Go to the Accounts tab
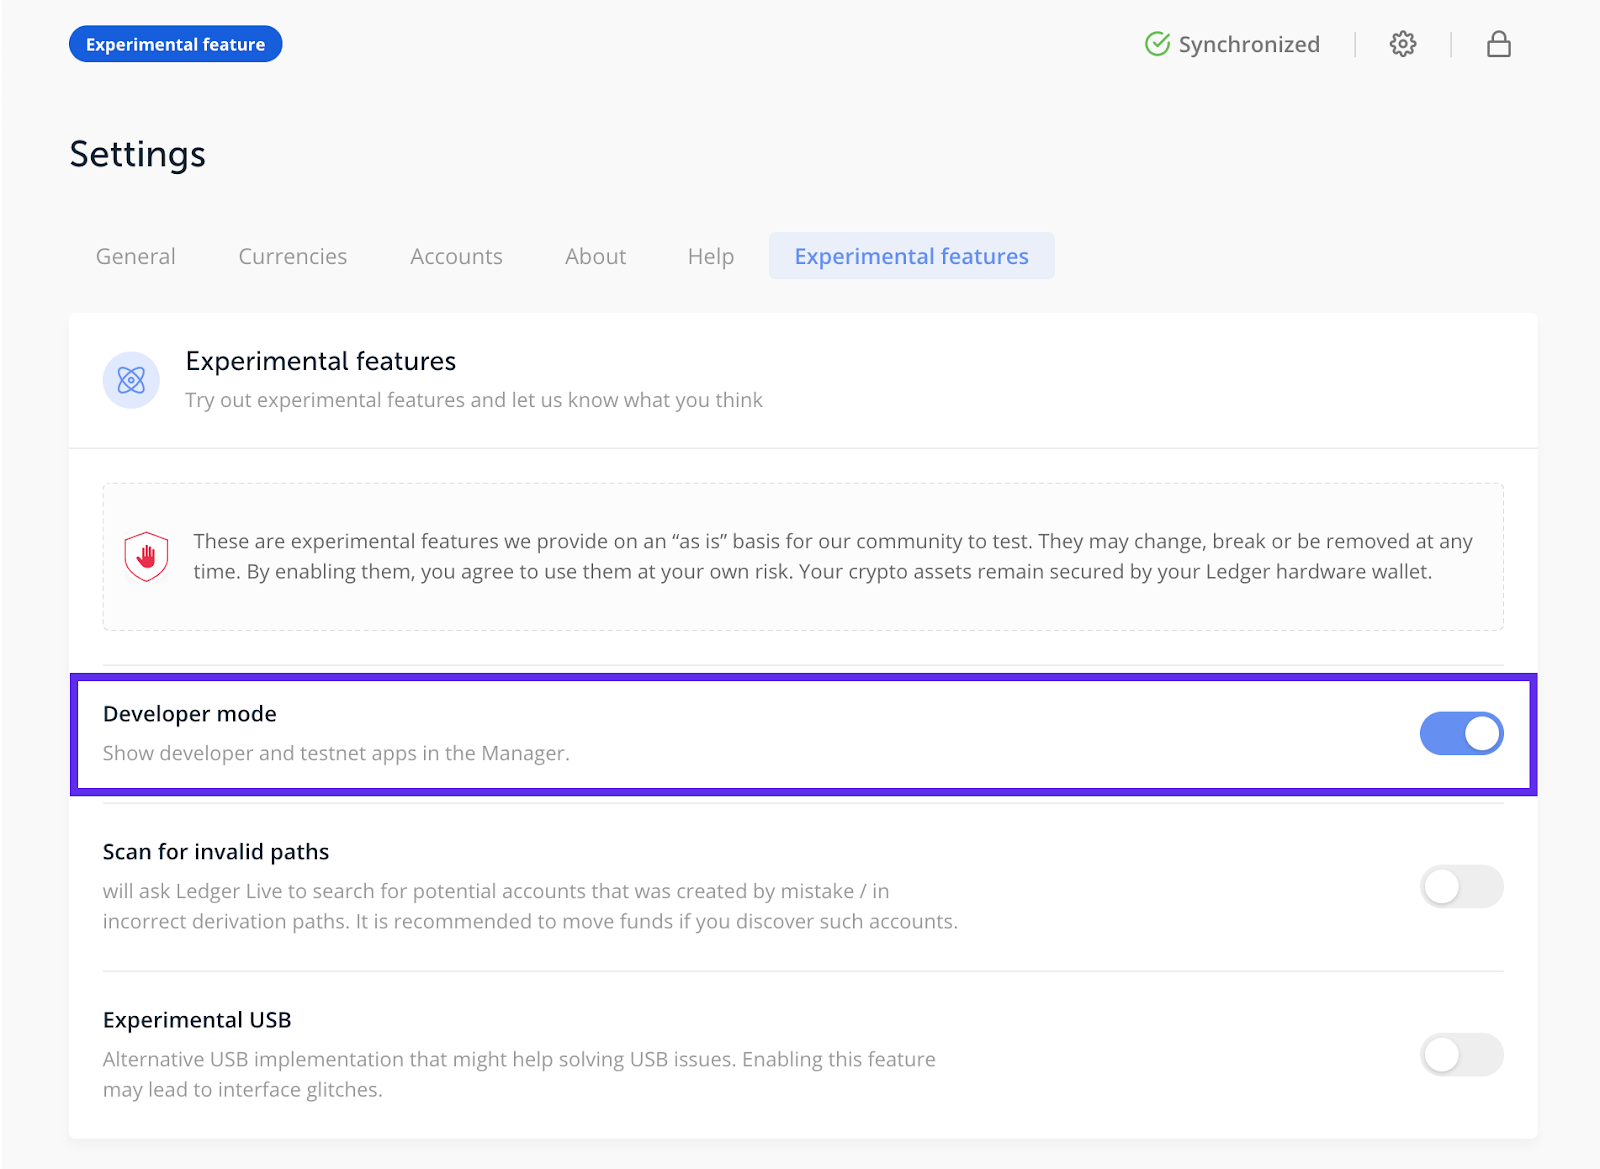Screen dimensions: 1600x1169 pos(456,256)
